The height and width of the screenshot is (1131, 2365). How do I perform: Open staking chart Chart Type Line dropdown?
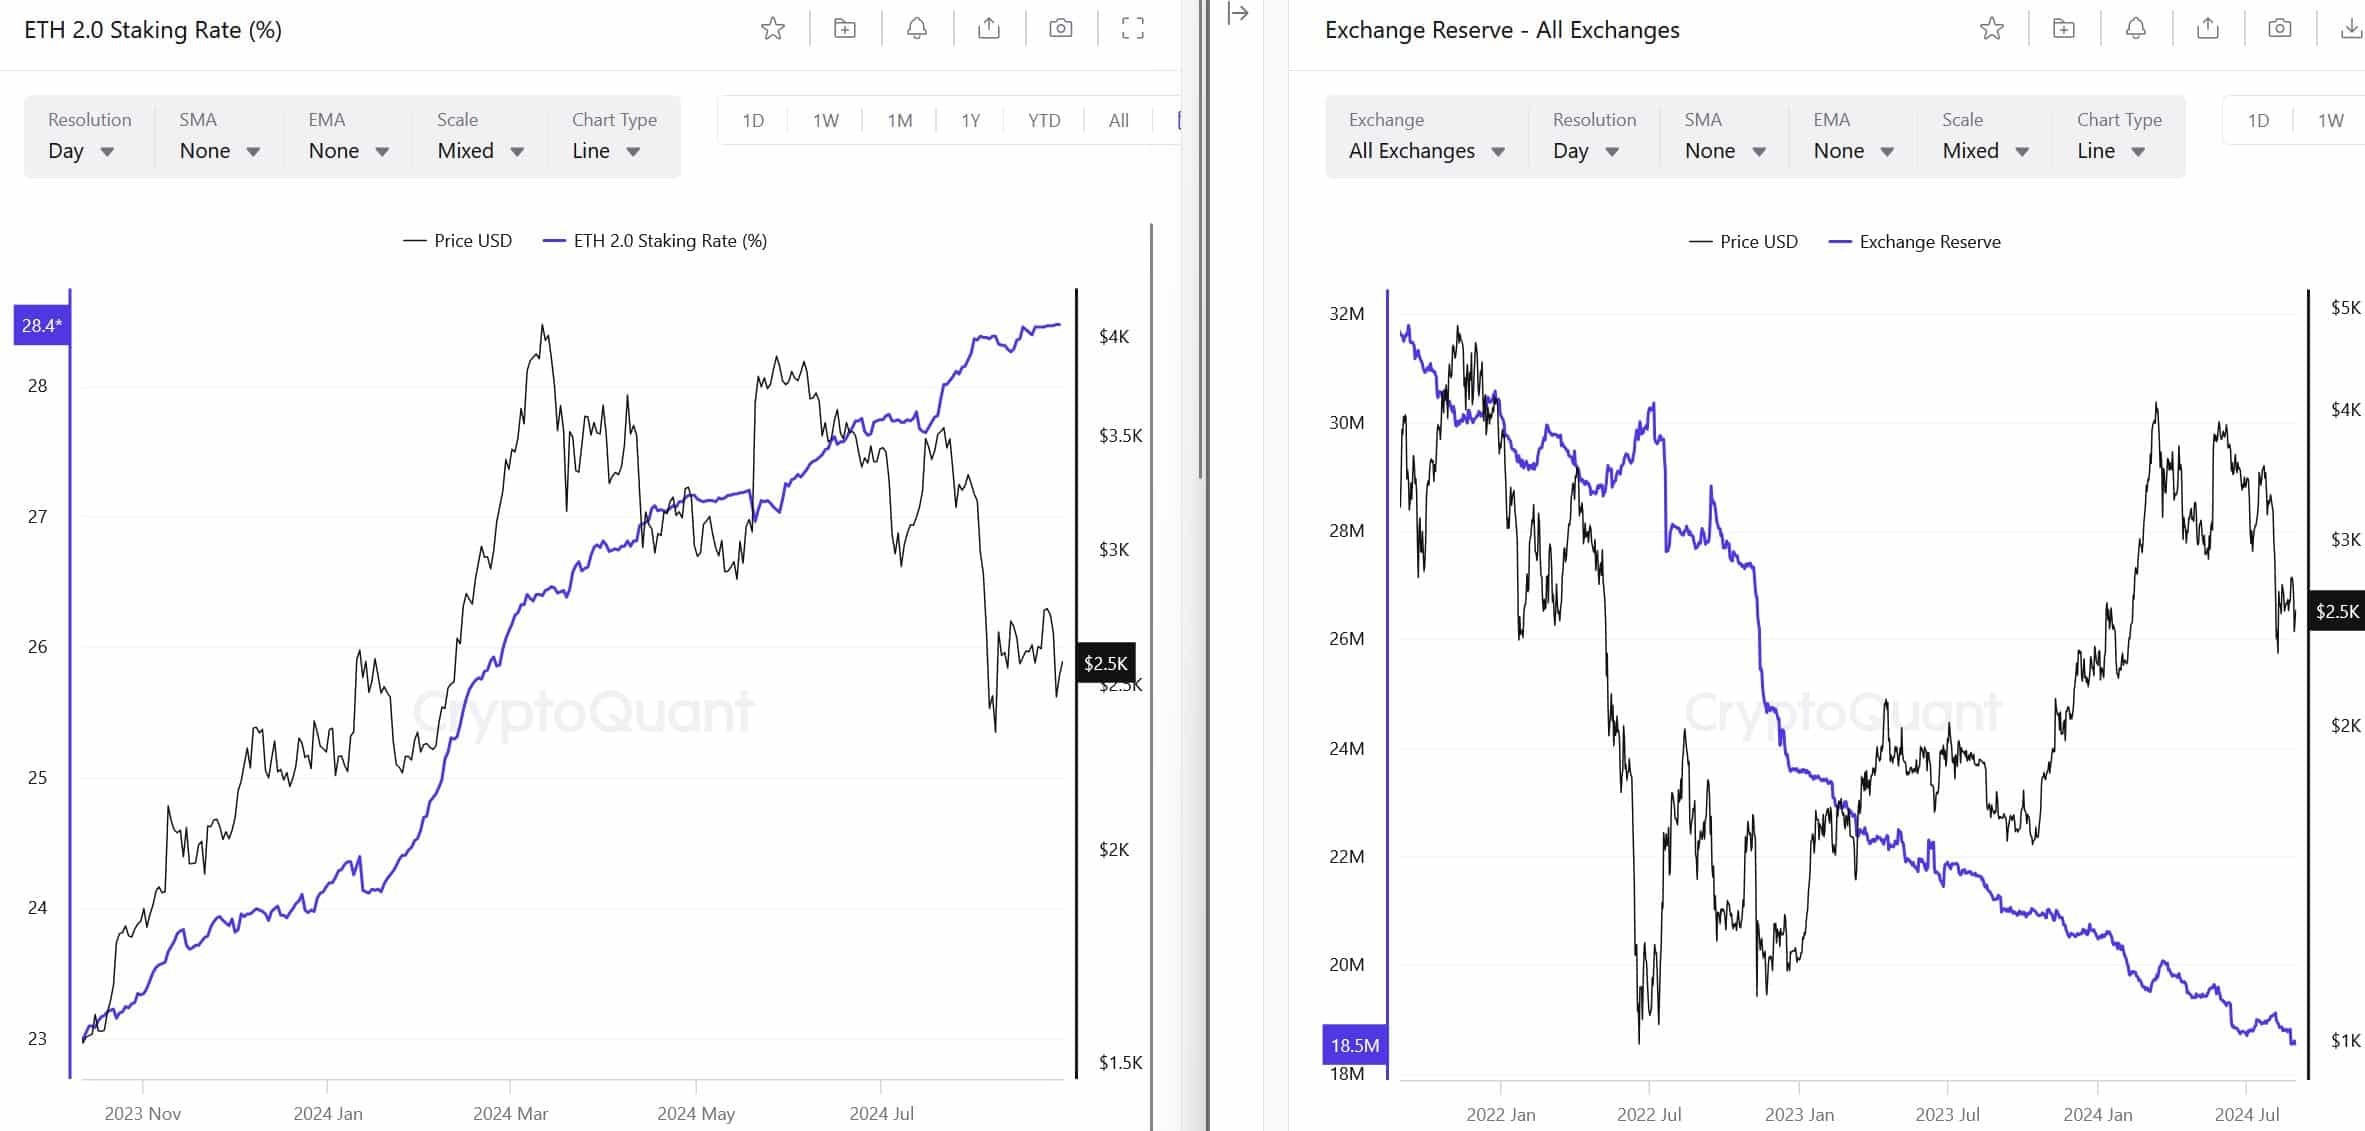(614, 138)
